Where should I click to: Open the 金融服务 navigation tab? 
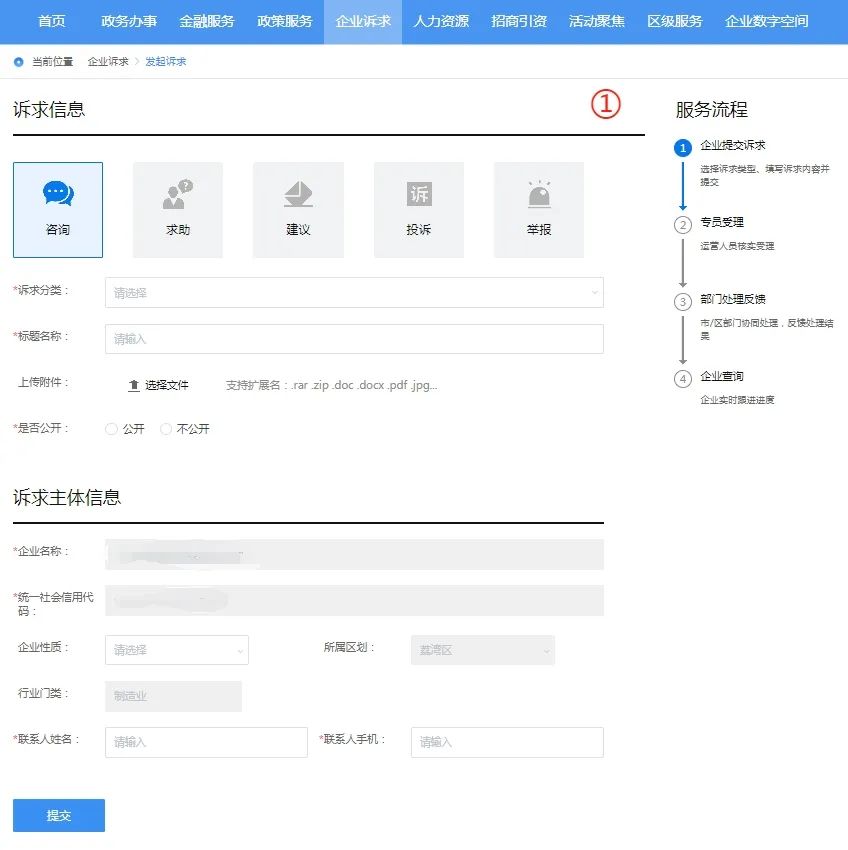point(207,22)
